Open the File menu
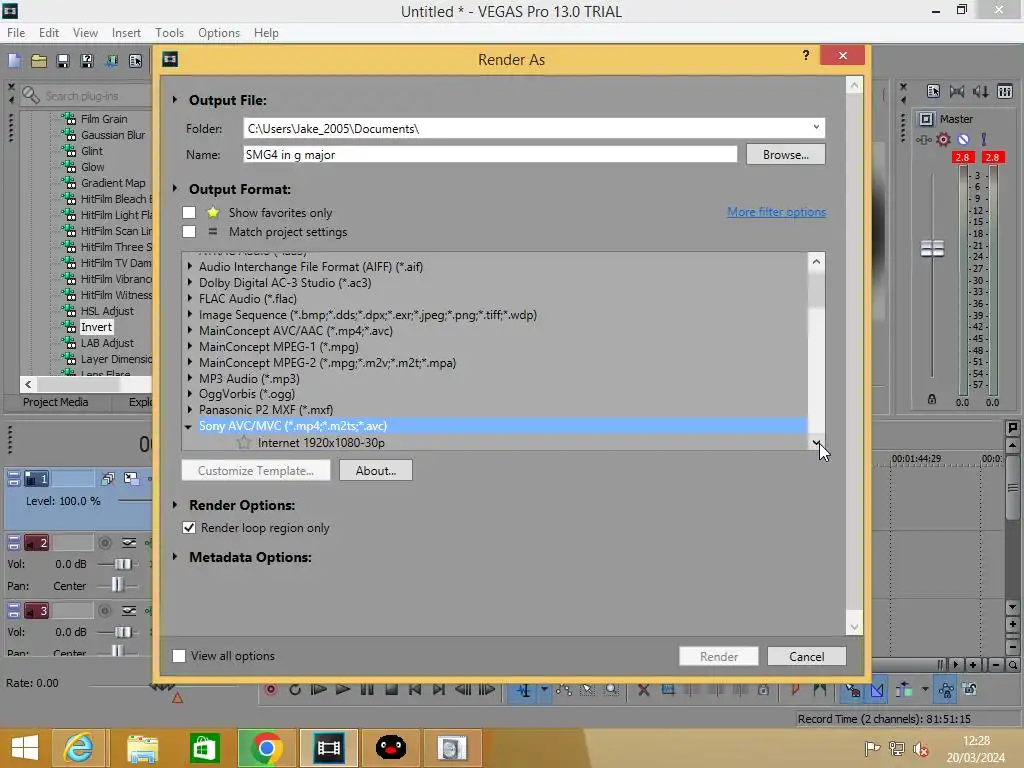Image resolution: width=1024 pixels, height=768 pixels. pos(16,33)
